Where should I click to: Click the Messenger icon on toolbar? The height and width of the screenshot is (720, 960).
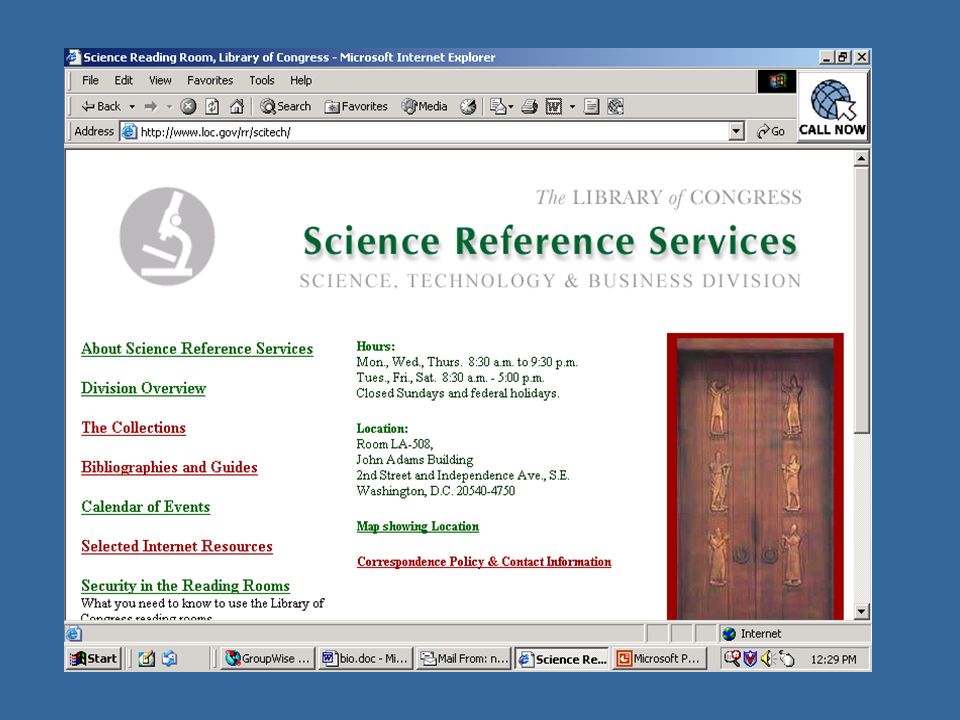tap(615, 107)
